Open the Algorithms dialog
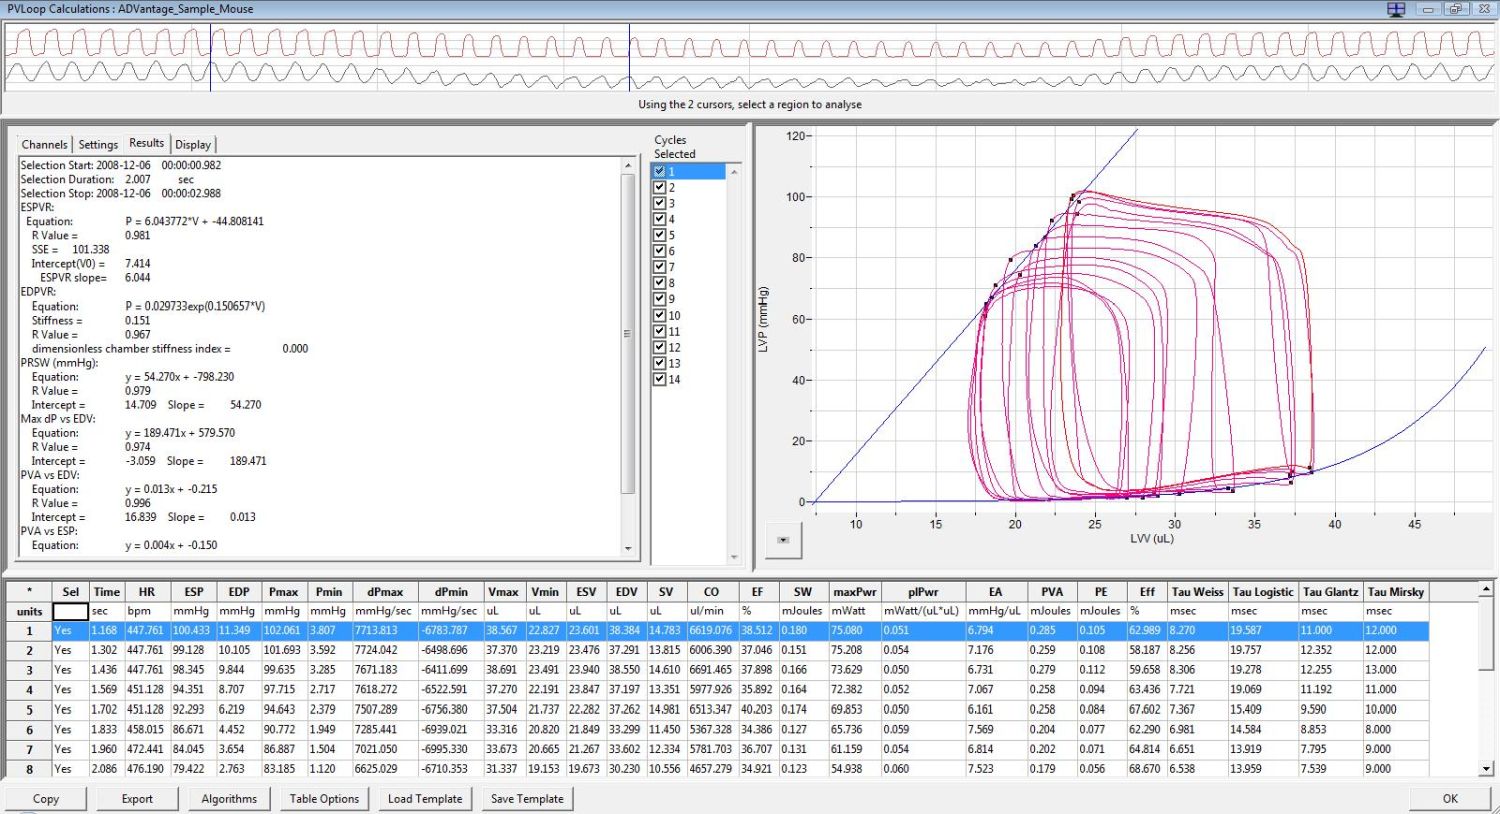 click(229, 799)
